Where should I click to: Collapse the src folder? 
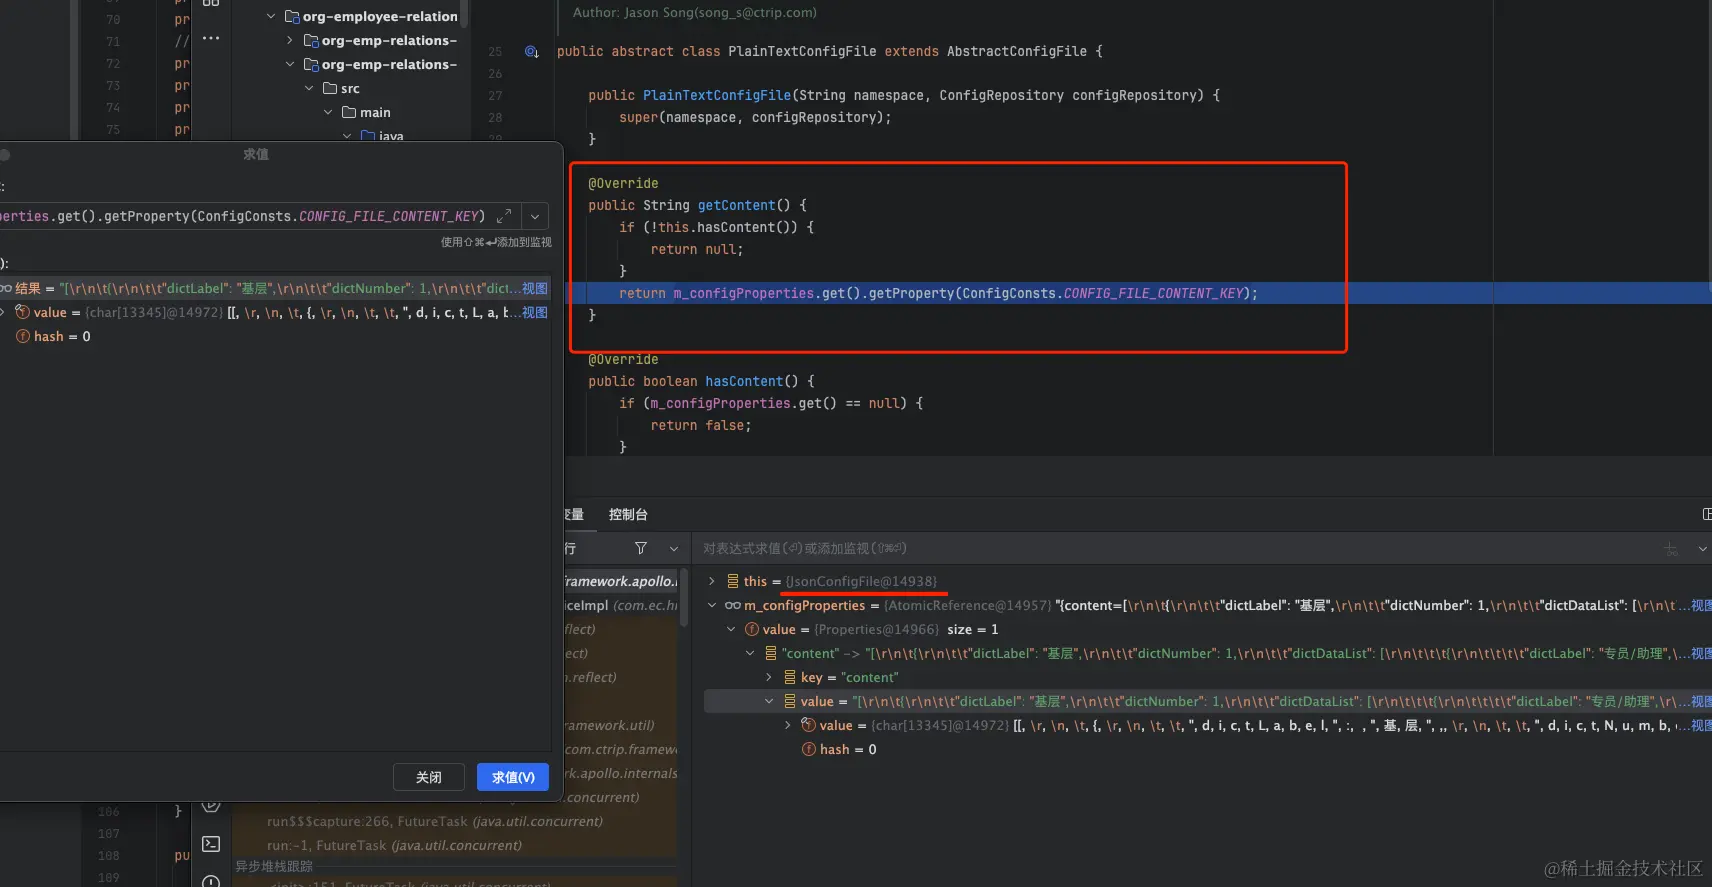pos(309,88)
